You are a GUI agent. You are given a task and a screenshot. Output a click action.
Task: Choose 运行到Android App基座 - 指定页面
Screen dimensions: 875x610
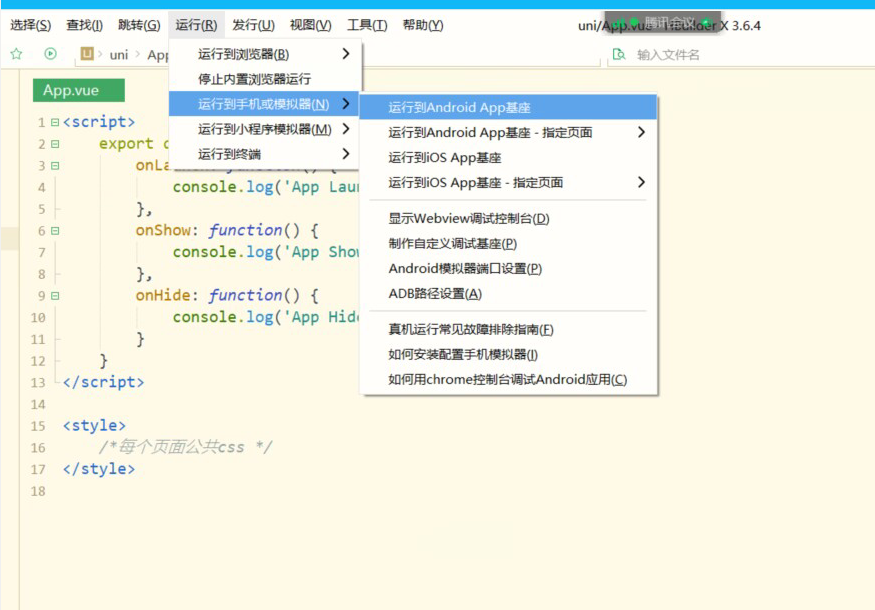[508, 132]
